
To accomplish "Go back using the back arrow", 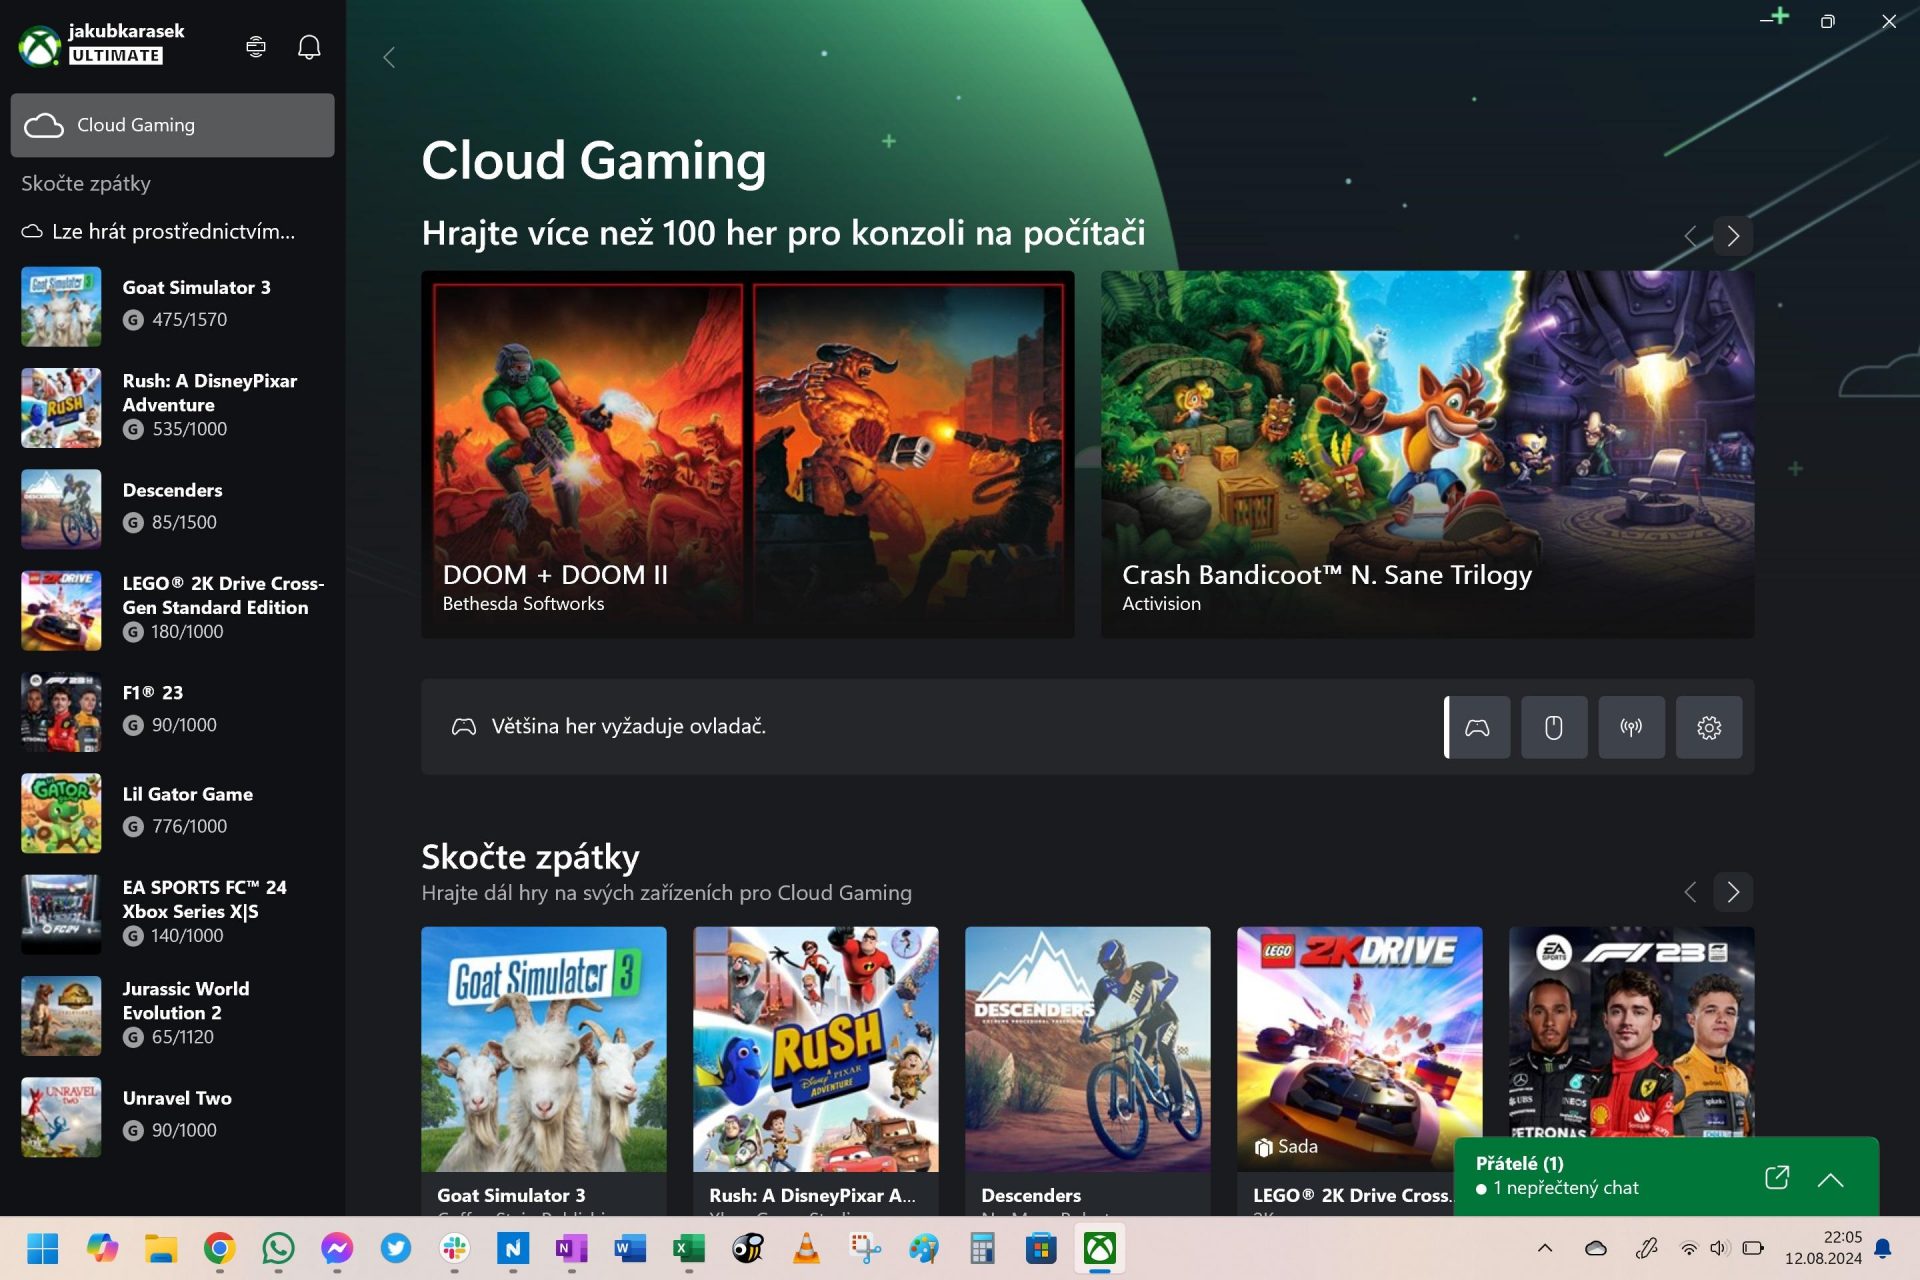I will click(389, 58).
